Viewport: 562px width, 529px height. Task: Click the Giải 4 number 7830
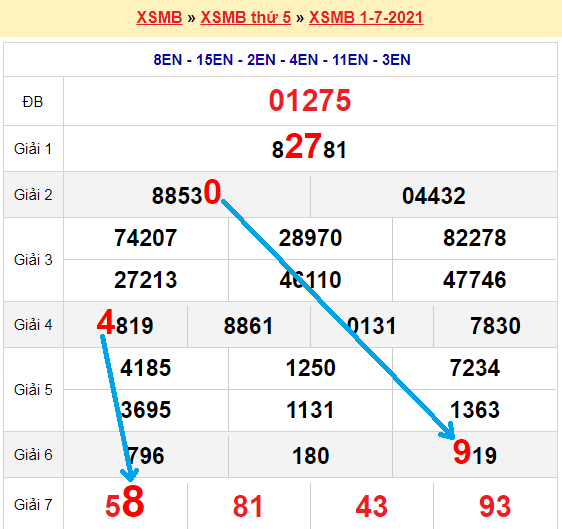tap(495, 326)
